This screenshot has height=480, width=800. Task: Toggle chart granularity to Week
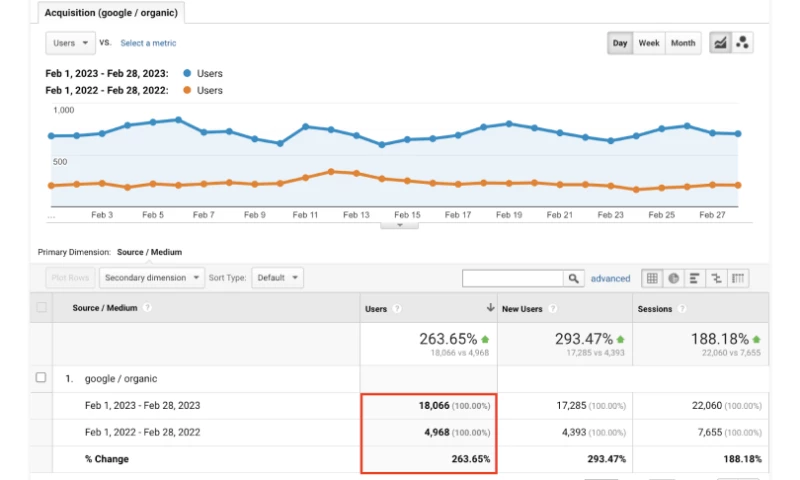coord(649,43)
